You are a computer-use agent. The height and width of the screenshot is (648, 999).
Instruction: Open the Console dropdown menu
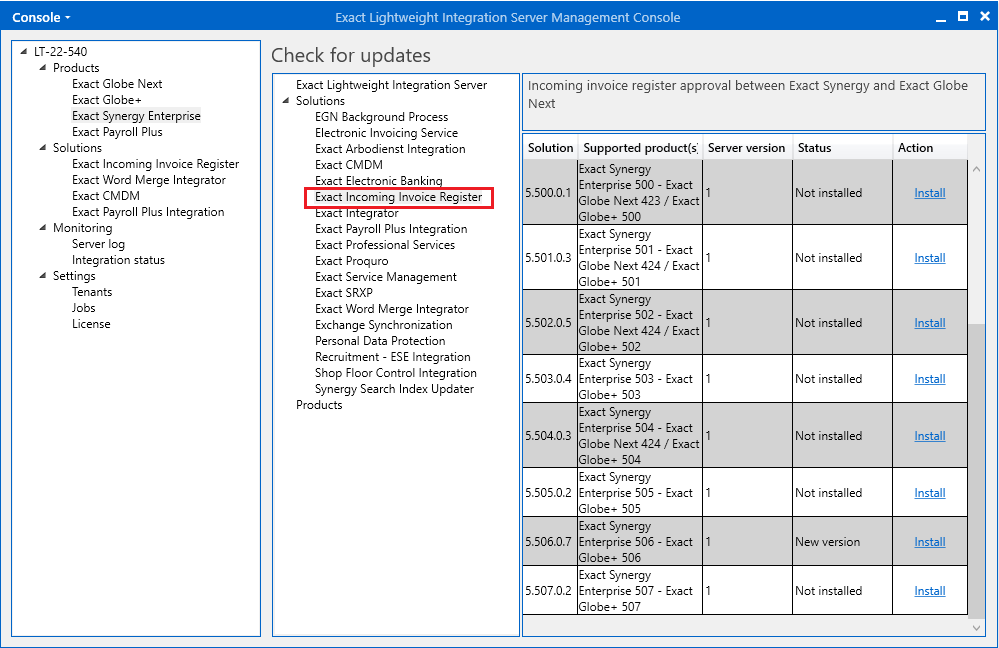tap(40, 17)
